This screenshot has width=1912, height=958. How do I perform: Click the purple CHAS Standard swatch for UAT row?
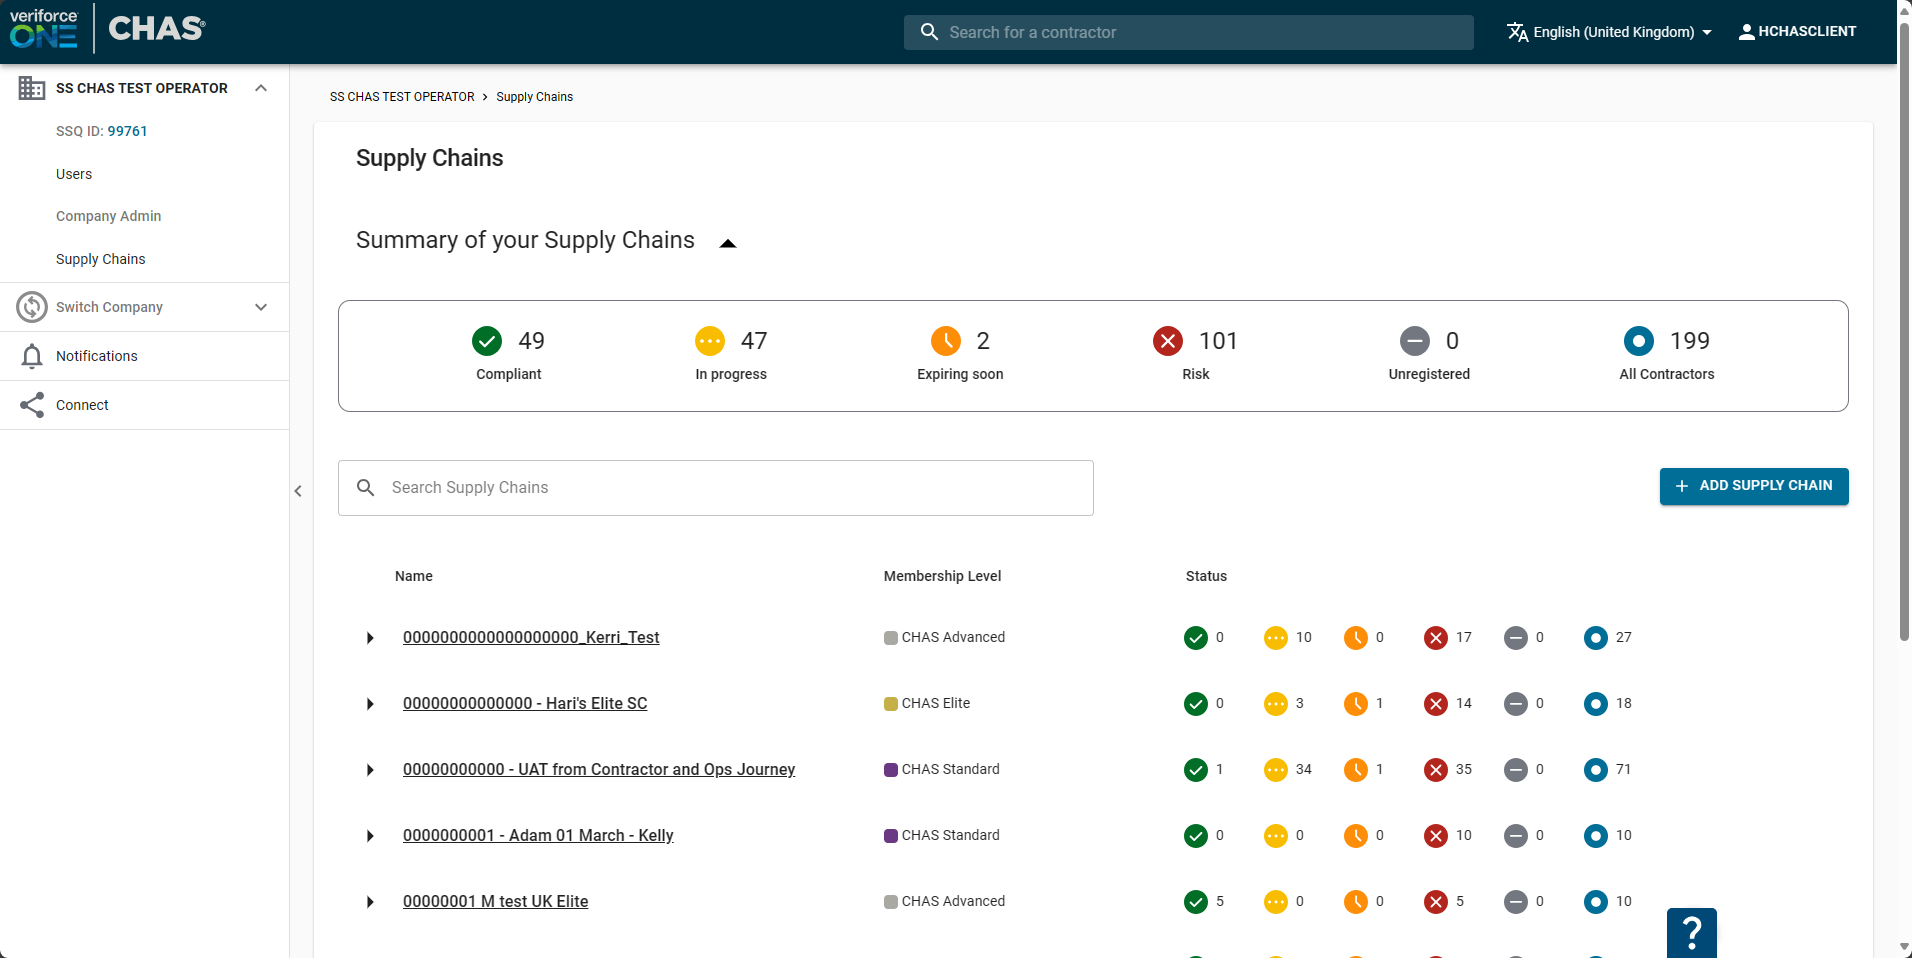click(x=890, y=770)
